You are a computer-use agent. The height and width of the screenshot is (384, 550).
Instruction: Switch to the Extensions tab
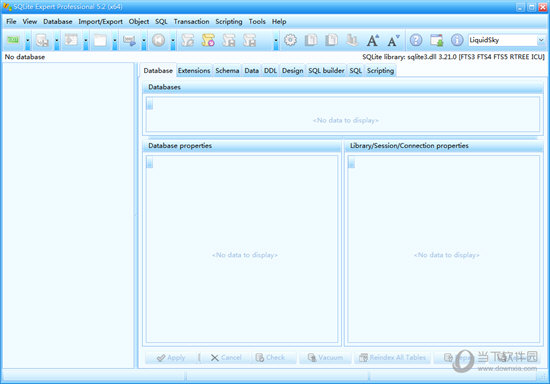pos(194,70)
